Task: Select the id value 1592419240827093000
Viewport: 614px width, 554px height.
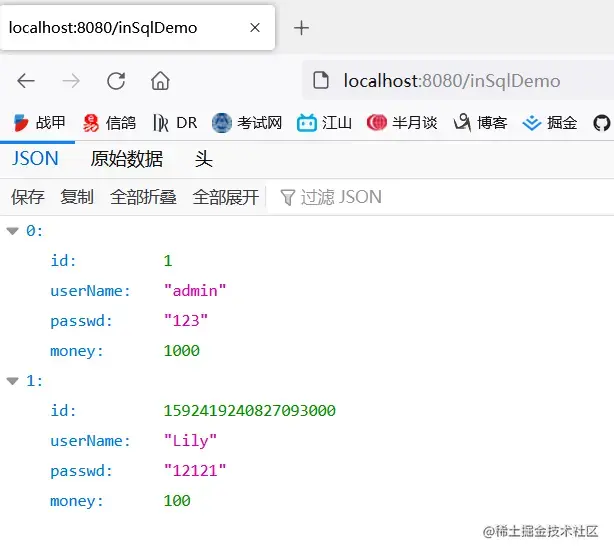Action: 249,410
